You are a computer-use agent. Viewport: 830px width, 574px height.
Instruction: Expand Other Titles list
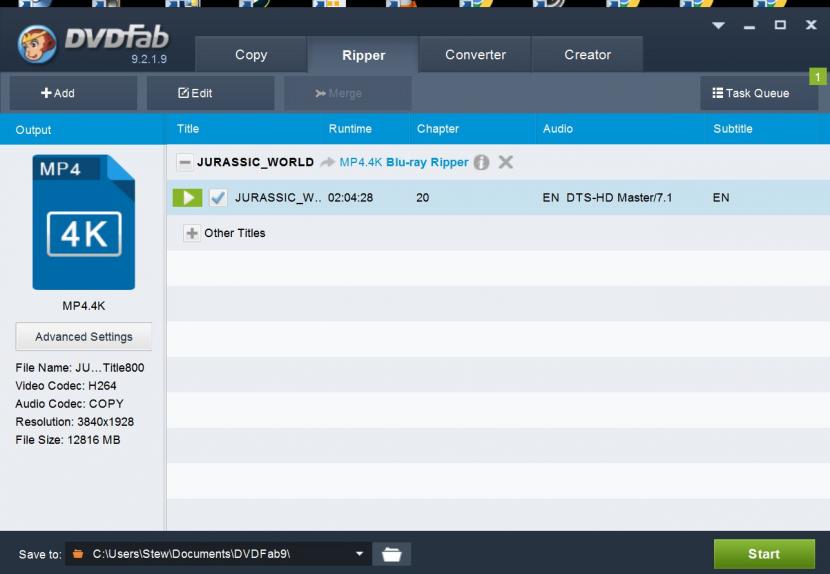point(192,233)
